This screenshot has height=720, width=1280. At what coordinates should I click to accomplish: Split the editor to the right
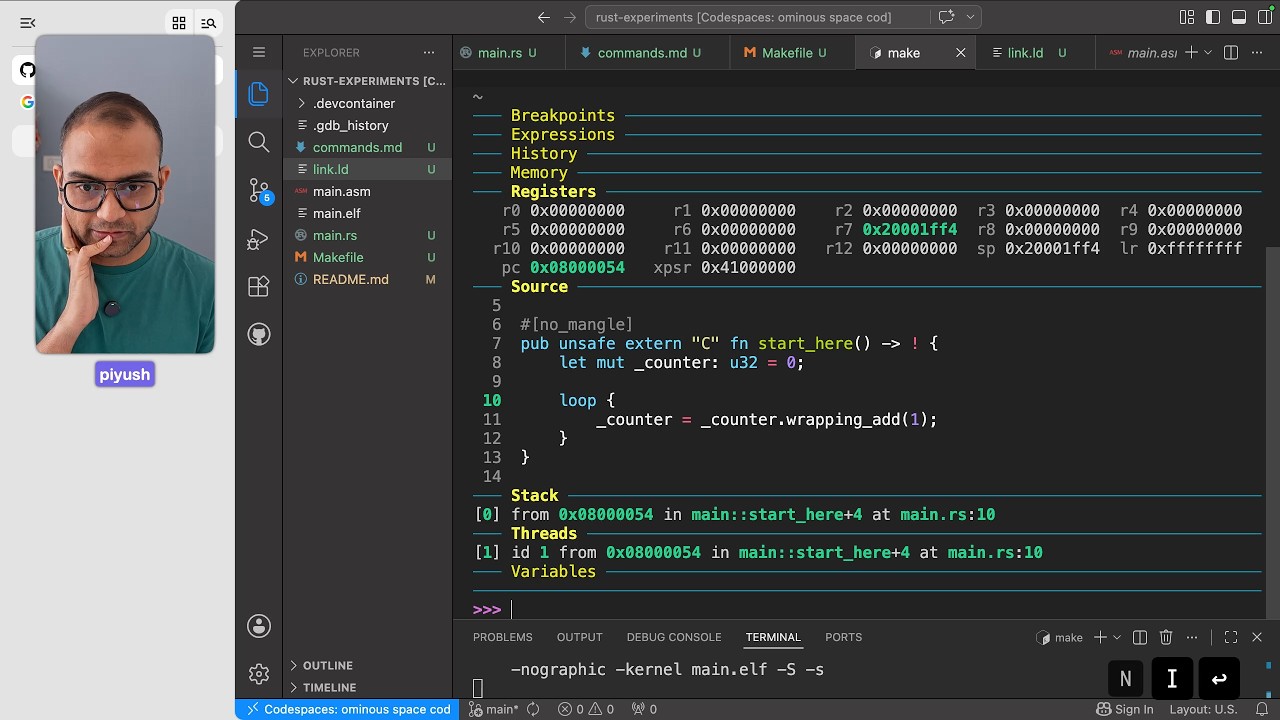pos(1231,53)
